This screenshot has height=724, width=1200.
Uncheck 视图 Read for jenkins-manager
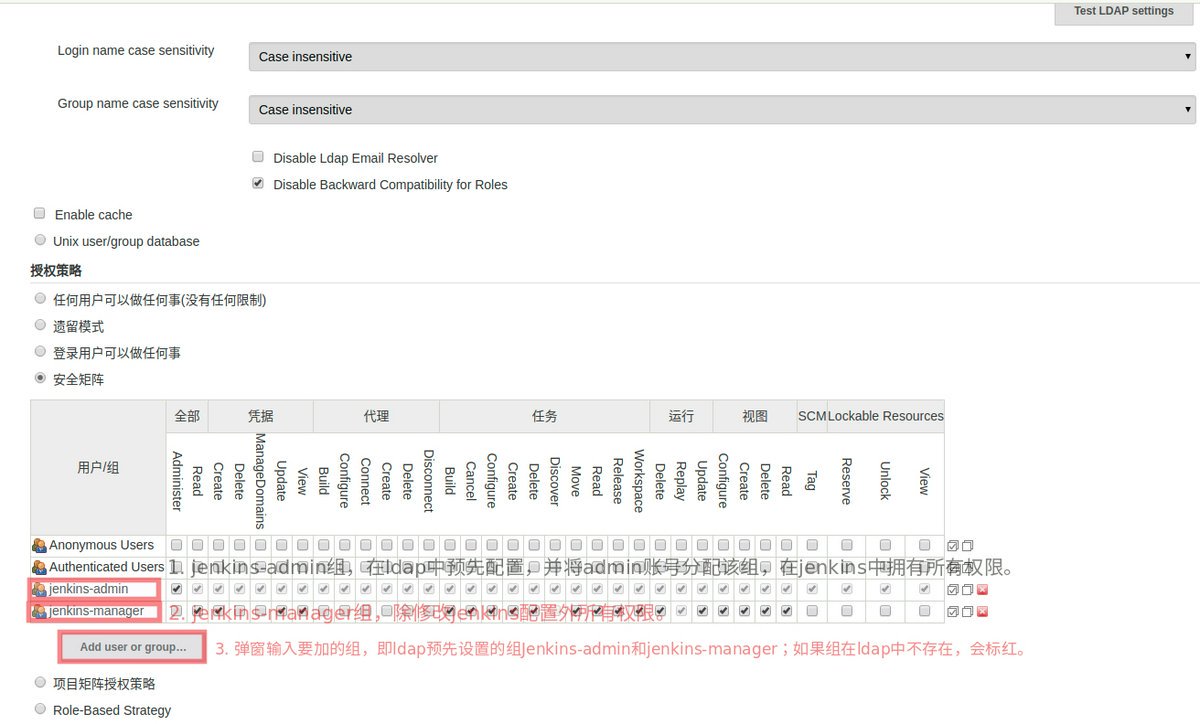786,611
